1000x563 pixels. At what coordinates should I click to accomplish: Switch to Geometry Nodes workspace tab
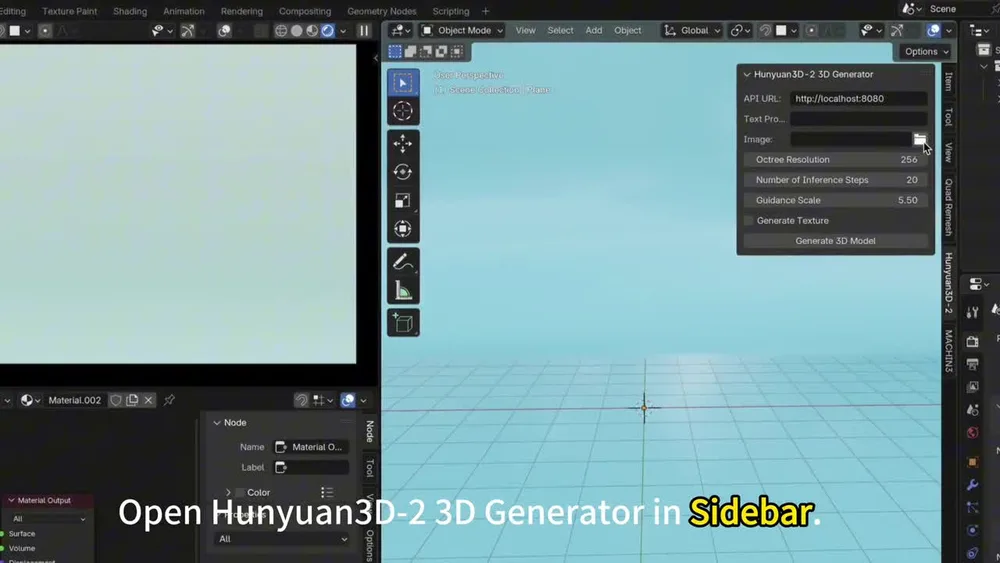click(x=381, y=11)
